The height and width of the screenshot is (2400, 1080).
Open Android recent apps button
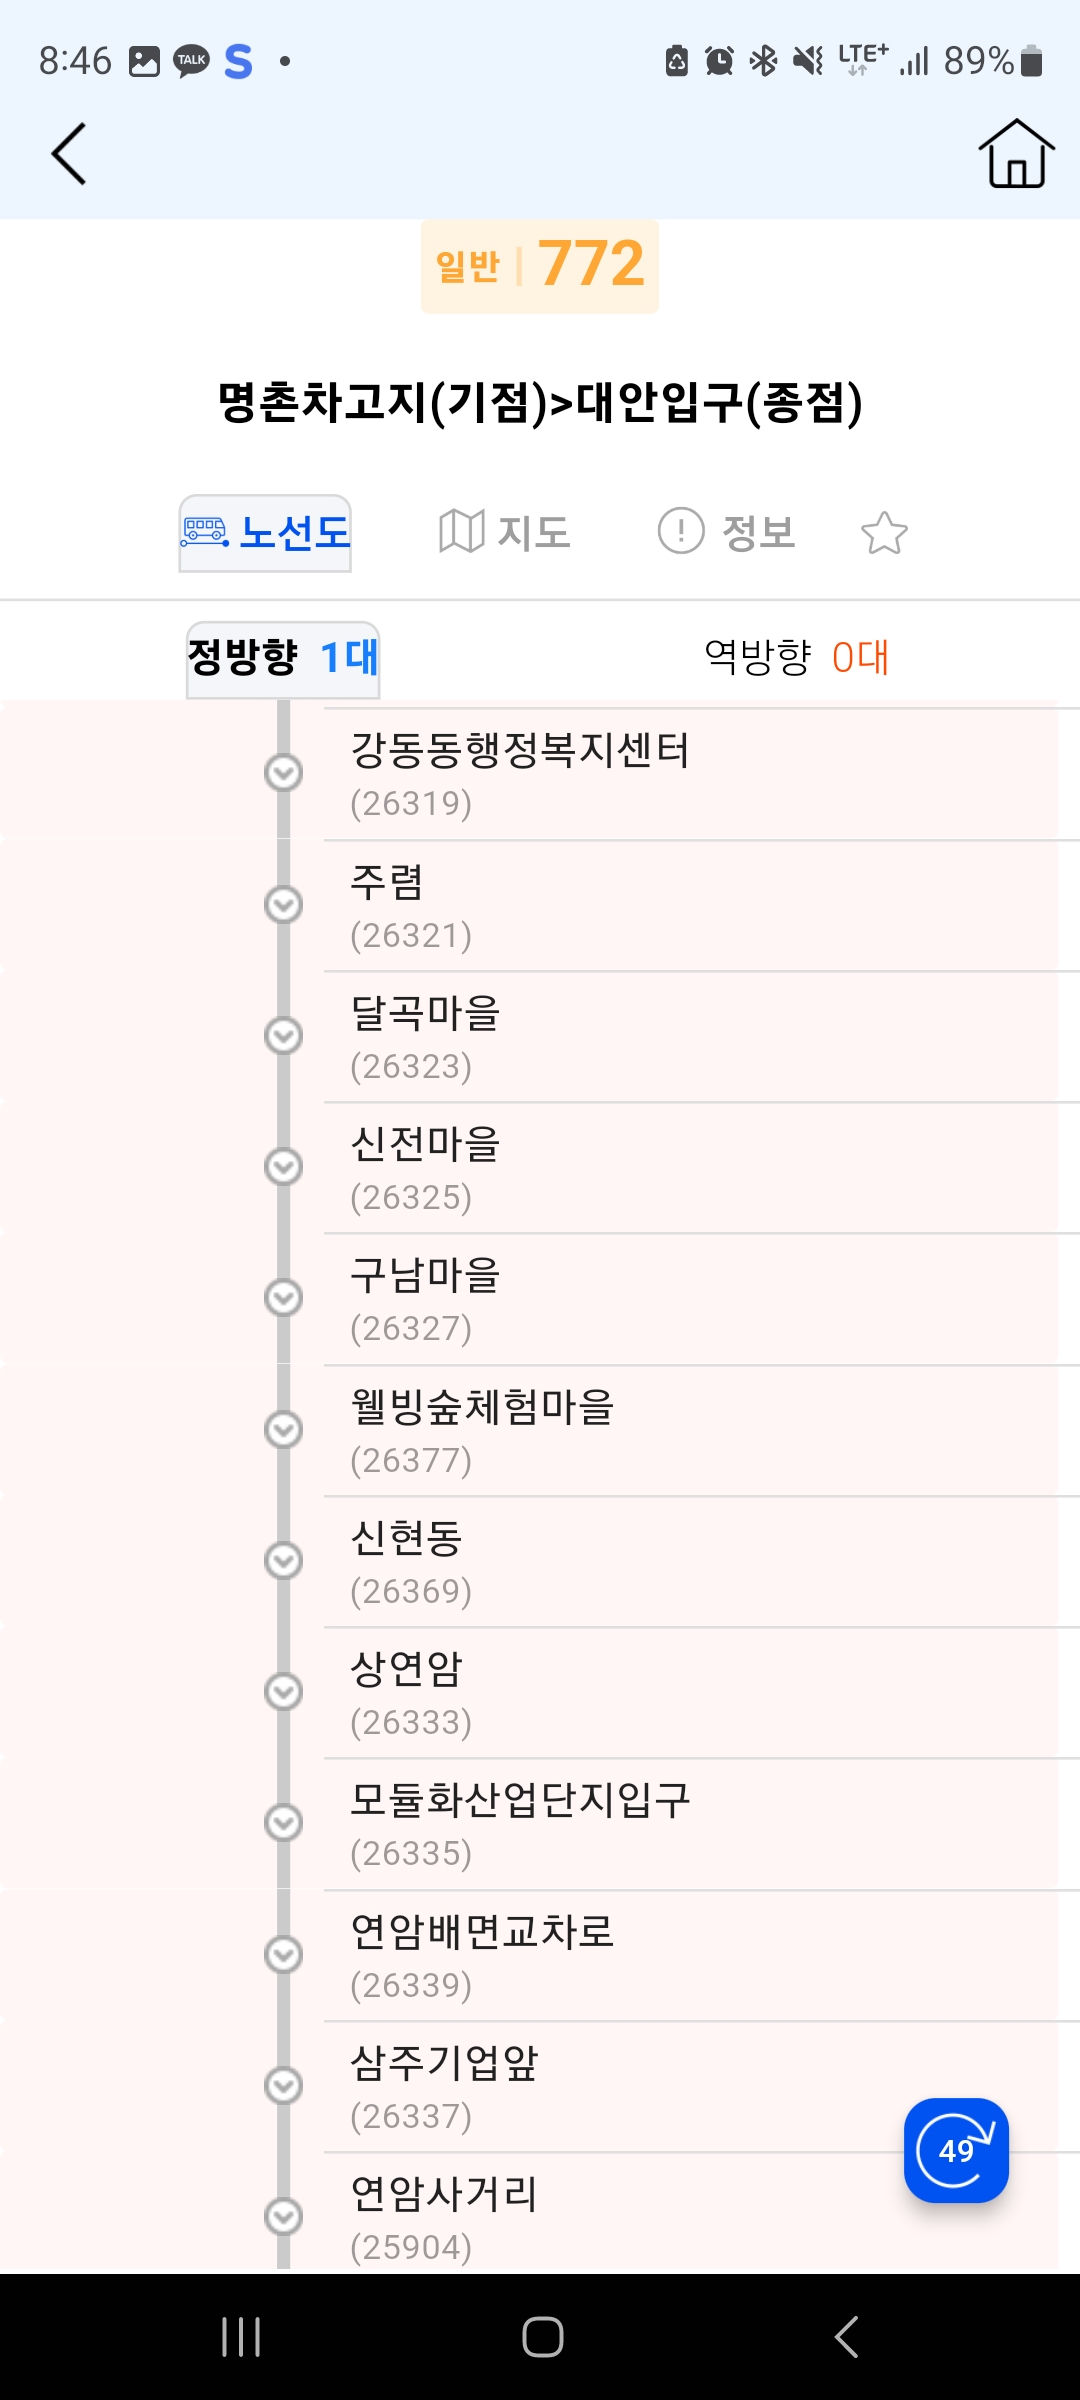(x=241, y=2337)
